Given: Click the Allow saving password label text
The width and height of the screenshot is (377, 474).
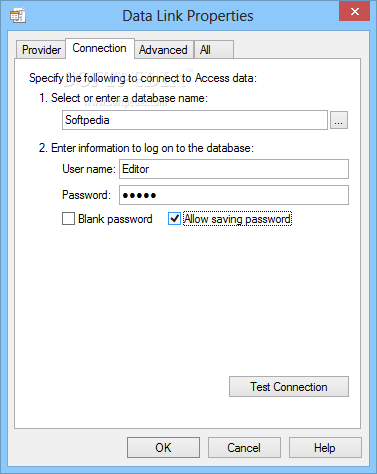Looking at the screenshot, I should [237, 219].
